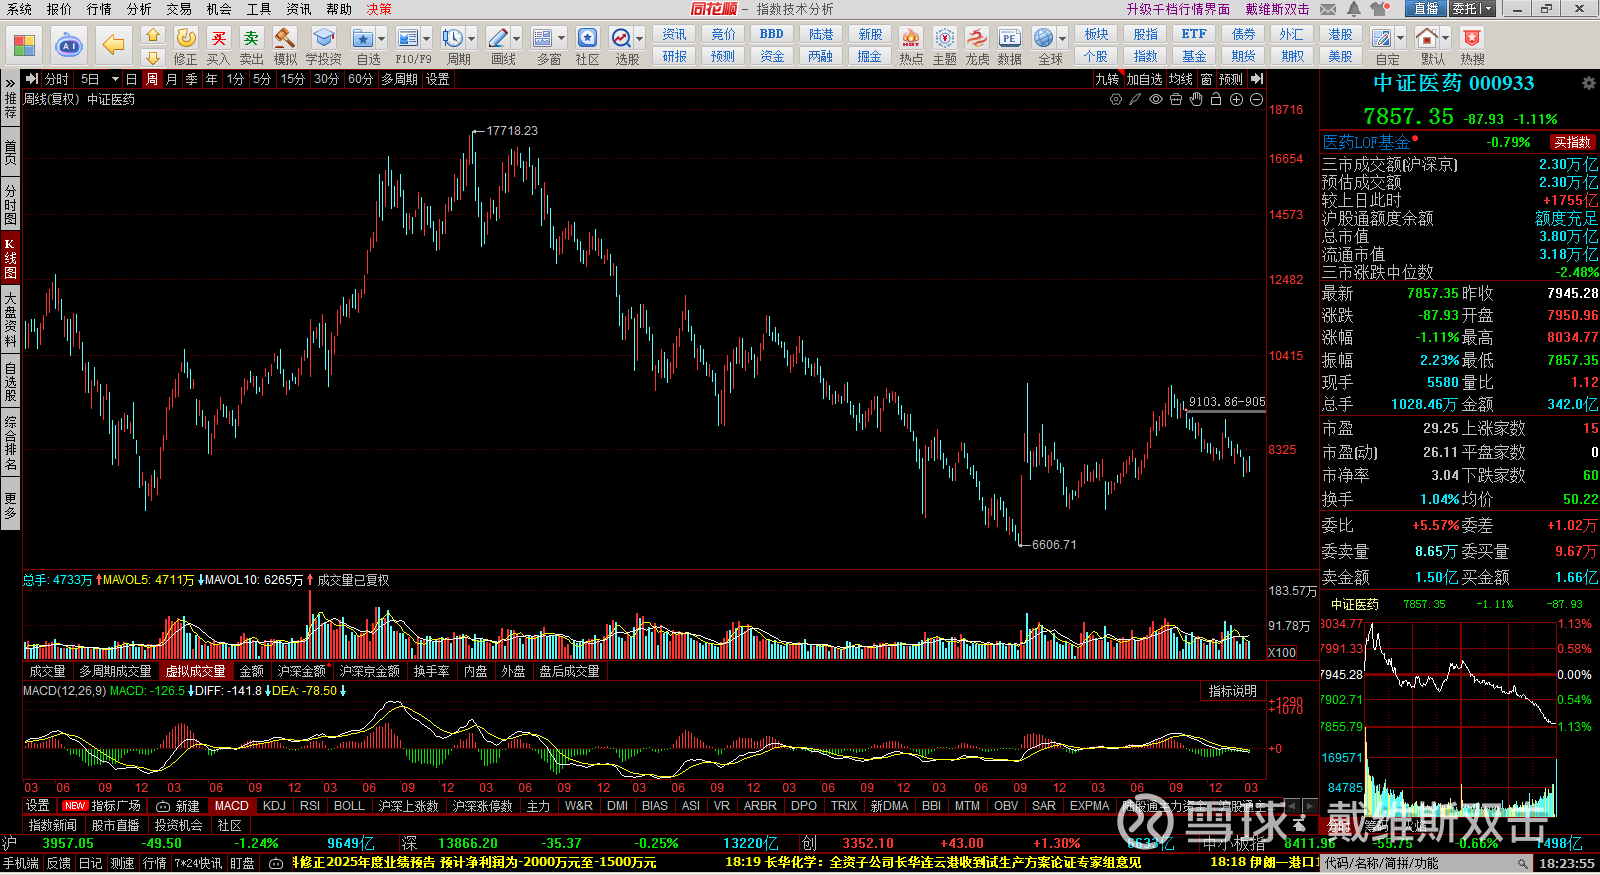Open the 分析 menu

point(139,9)
